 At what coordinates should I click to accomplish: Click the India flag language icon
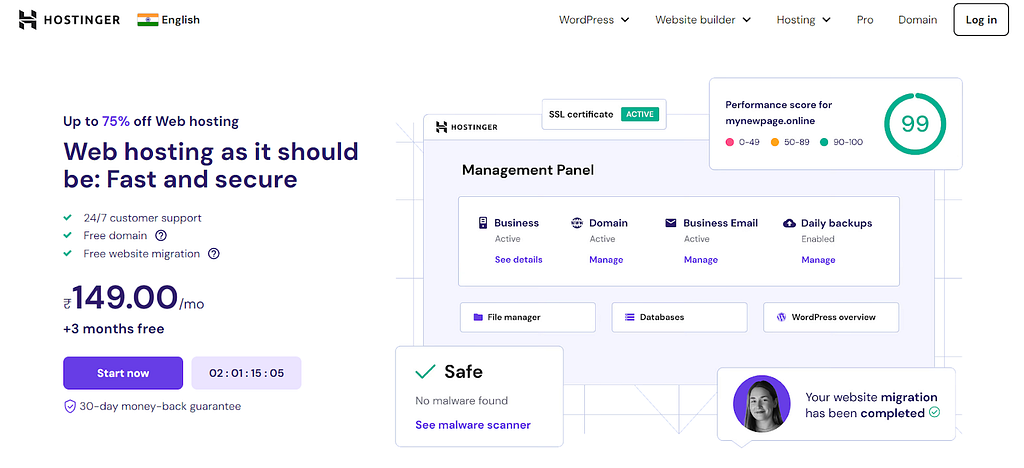point(148,20)
